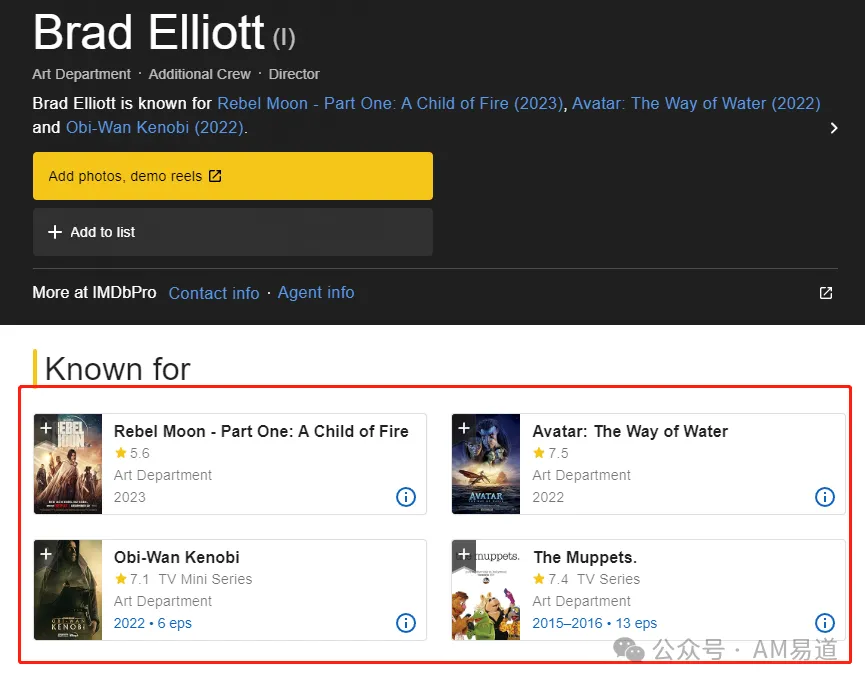View 2015–2016 13 eps Muppets episodes link
This screenshot has width=865, height=684.
pyautogui.click(x=595, y=623)
